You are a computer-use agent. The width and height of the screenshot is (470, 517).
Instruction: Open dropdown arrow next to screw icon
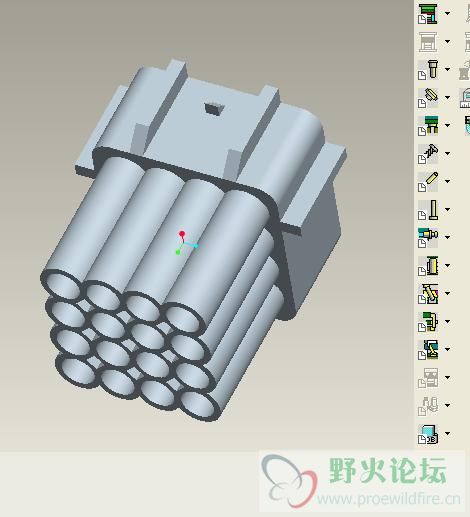tap(447, 153)
